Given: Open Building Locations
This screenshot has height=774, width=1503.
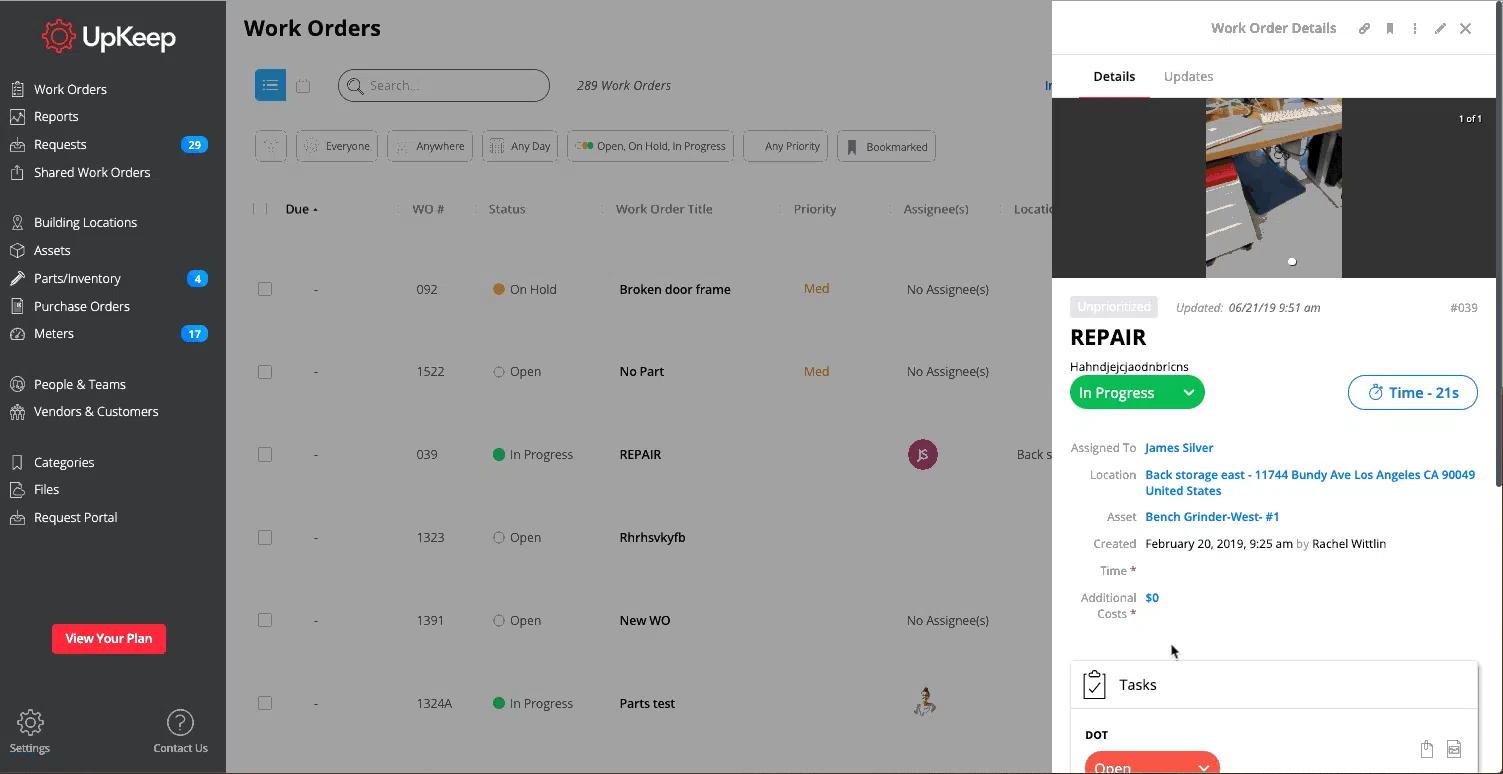Looking at the screenshot, I should [85, 223].
